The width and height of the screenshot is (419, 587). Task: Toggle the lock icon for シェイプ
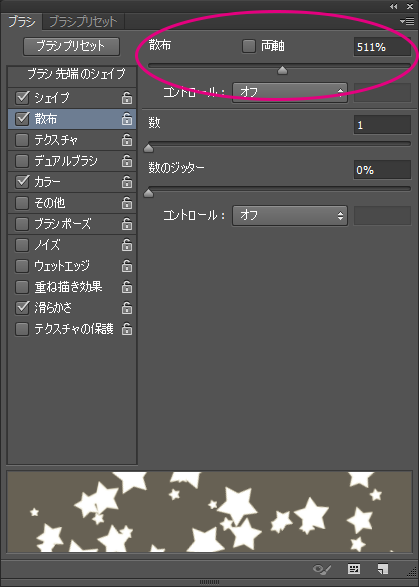point(127,98)
